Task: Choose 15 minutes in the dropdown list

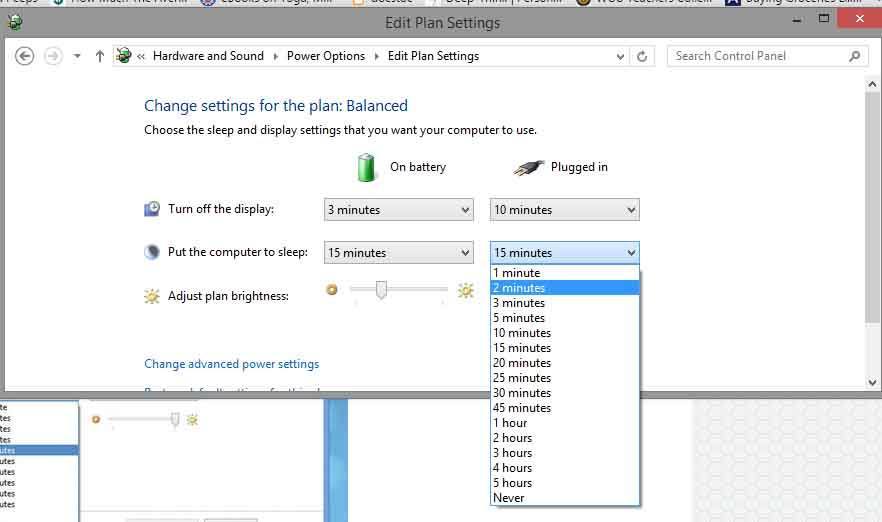Action: [565, 348]
